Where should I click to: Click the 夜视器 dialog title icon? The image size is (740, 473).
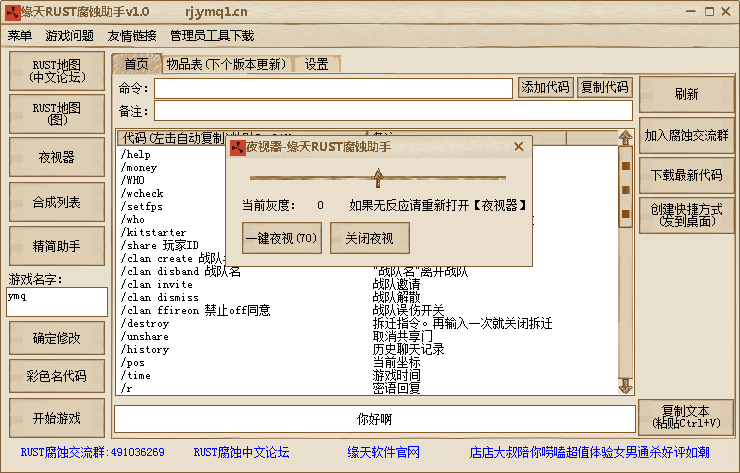[238, 147]
